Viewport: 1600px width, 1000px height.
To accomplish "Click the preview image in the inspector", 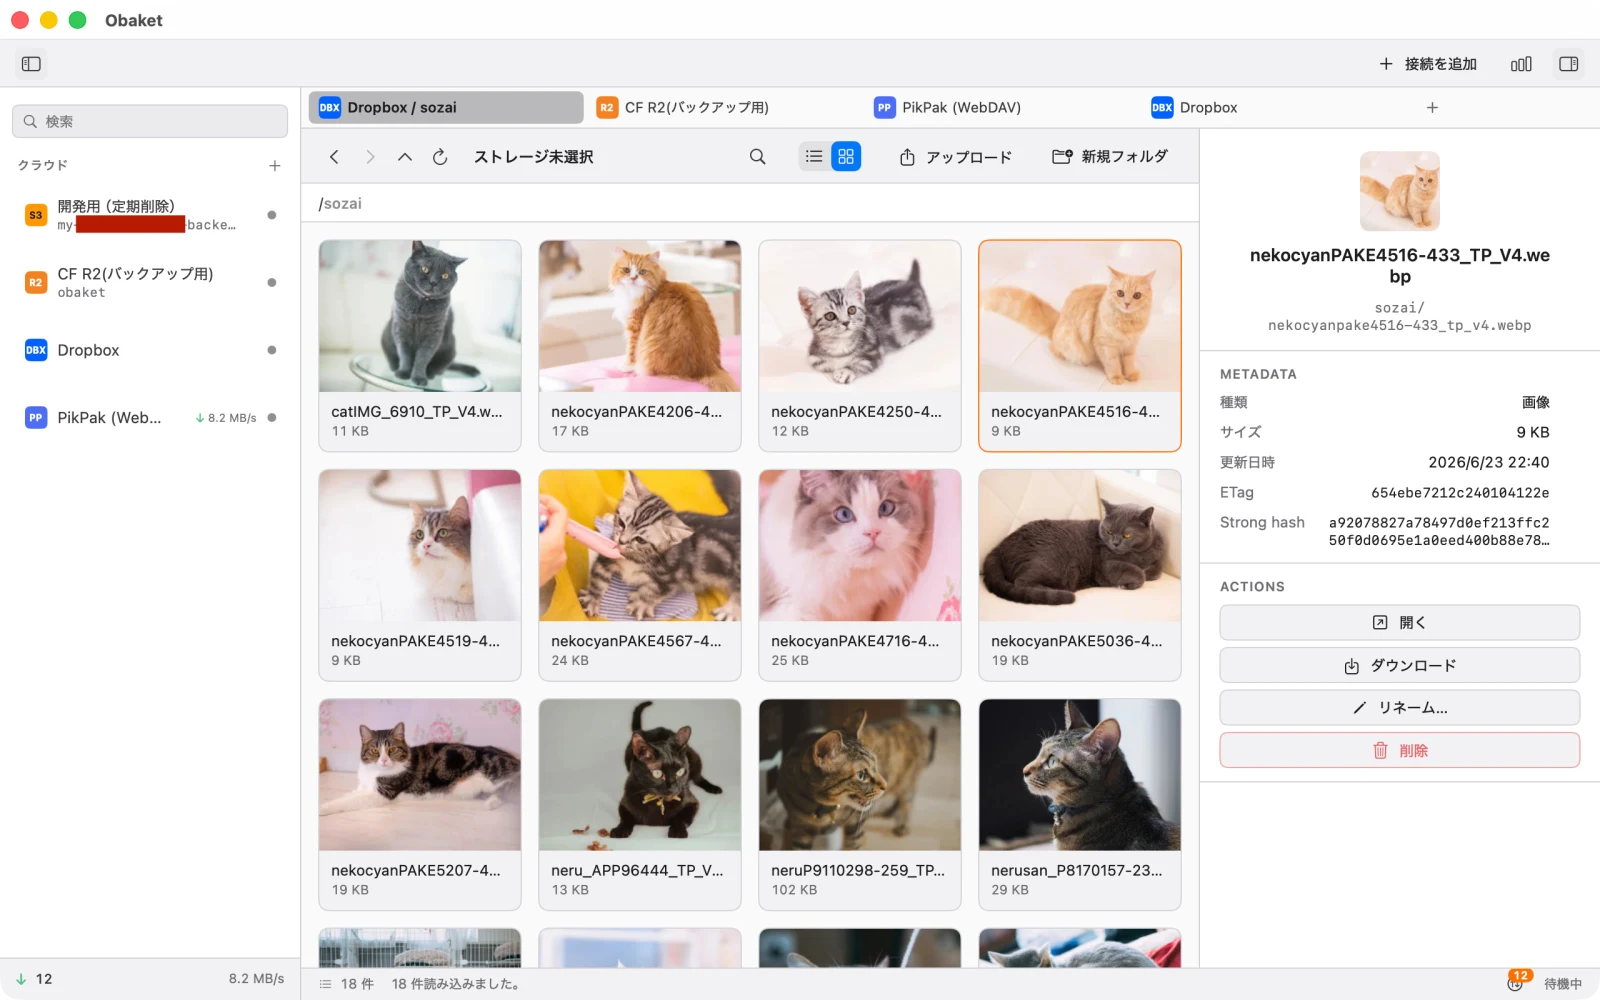I will [1400, 191].
